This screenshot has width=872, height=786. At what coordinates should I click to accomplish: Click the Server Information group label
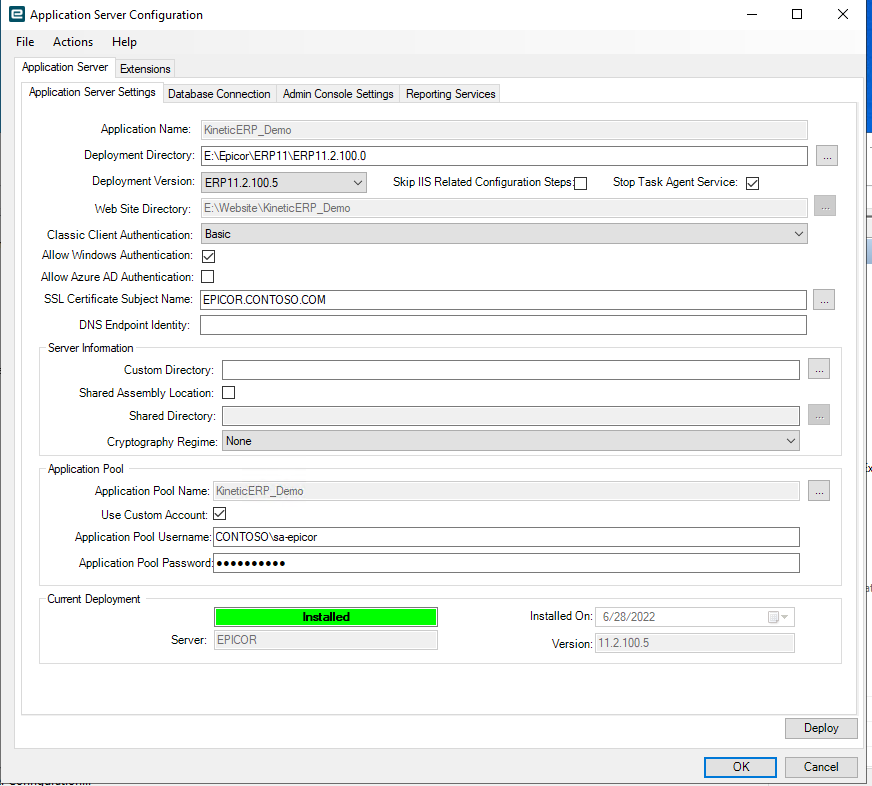[91, 348]
